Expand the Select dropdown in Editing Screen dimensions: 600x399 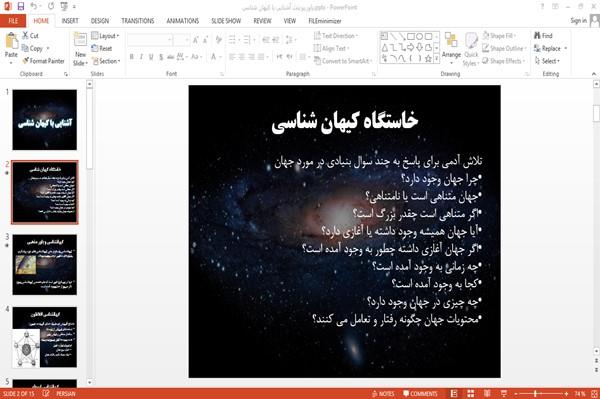[548, 61]
